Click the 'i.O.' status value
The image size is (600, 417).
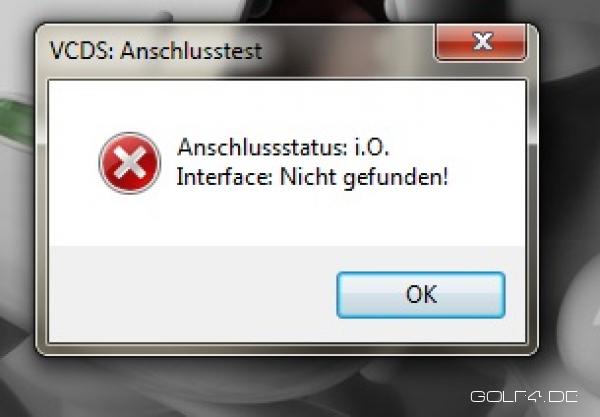(372, 147)
